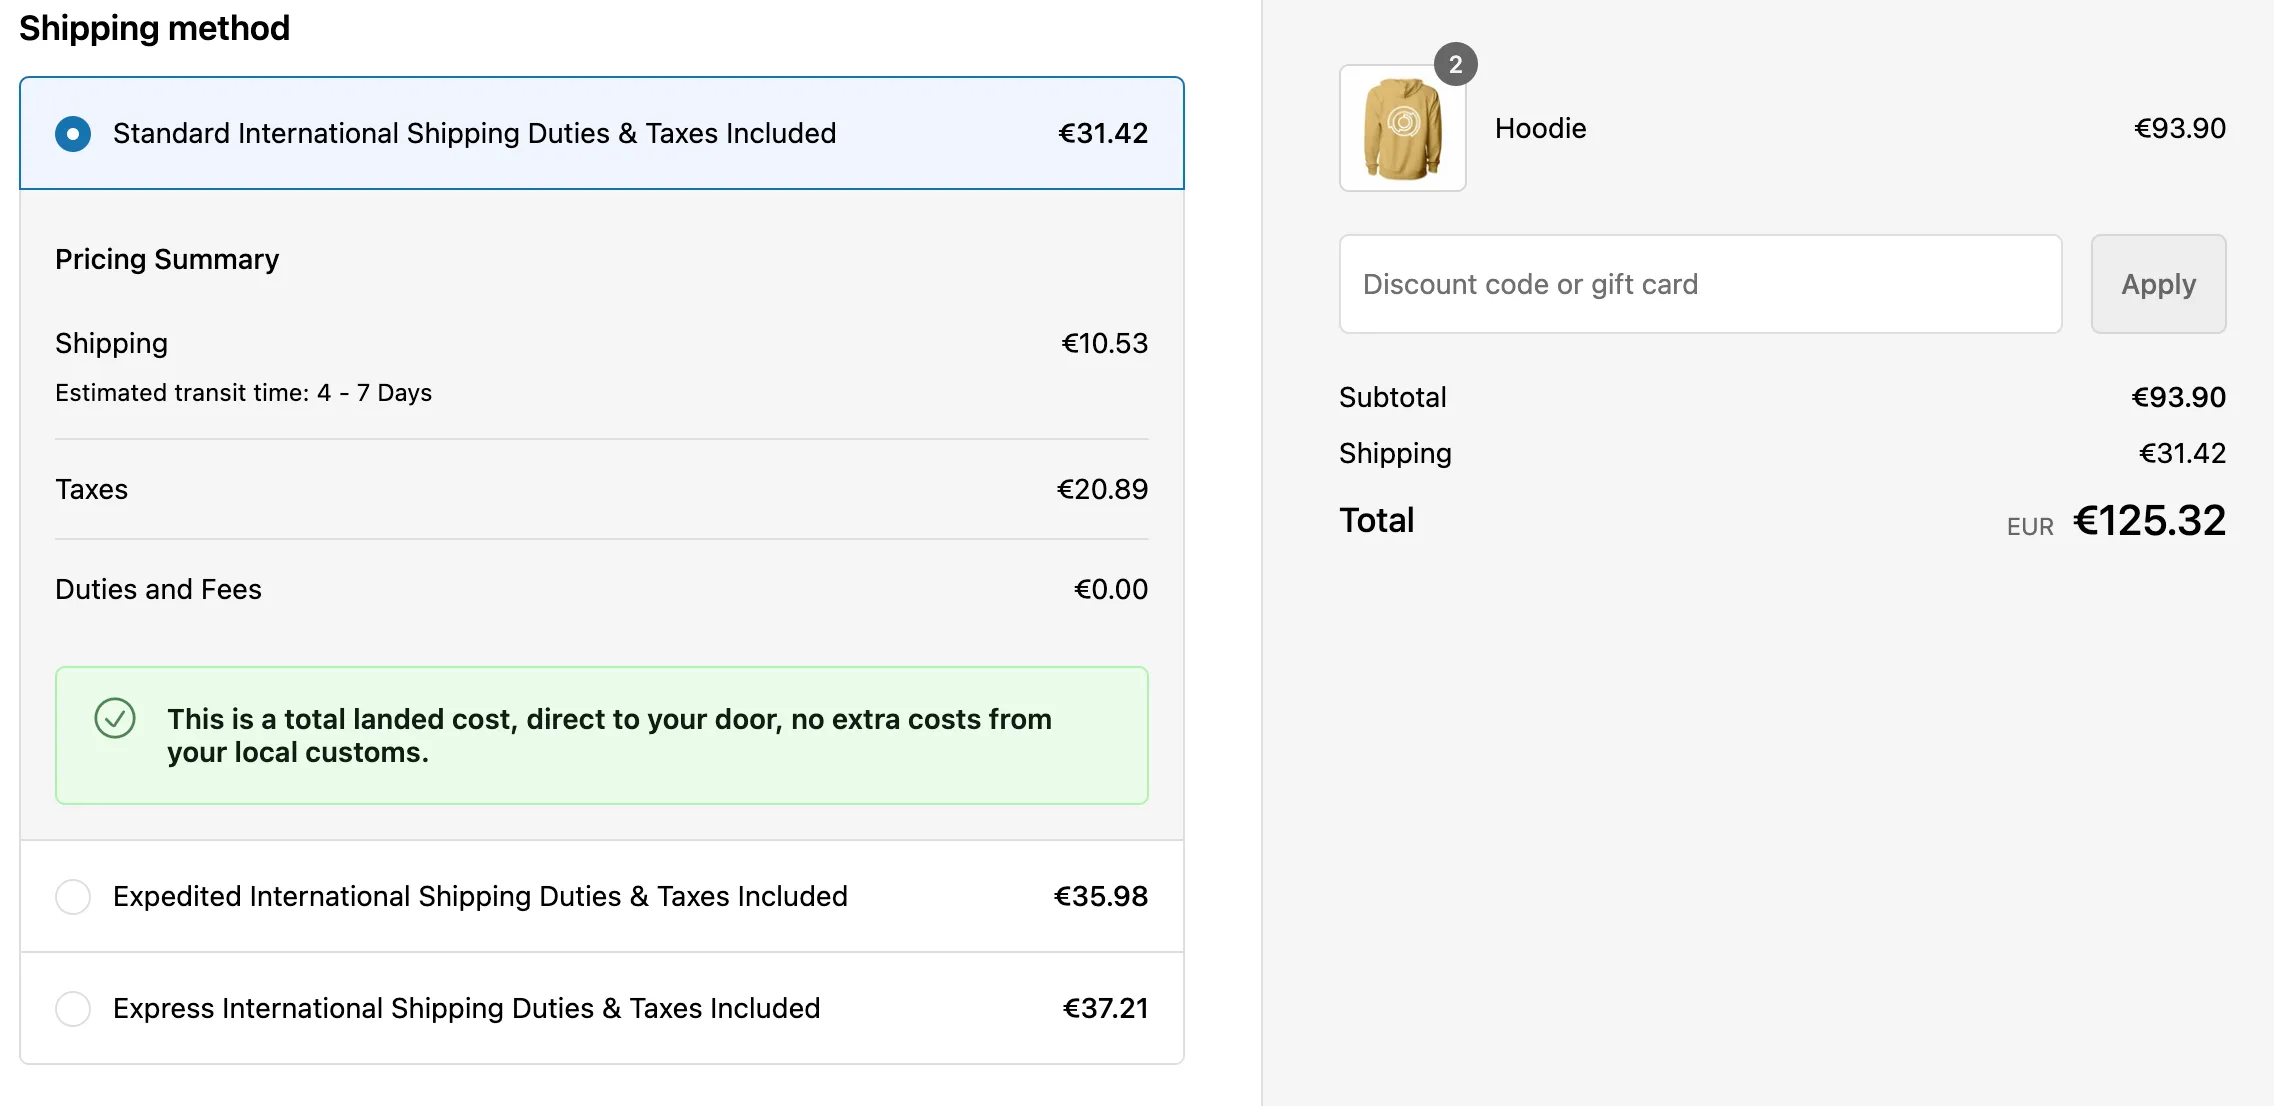This screenshot has height=1106, width=2274.
Task: Choose Expedited International Shipping radio option
Action: tap(73, 897)
